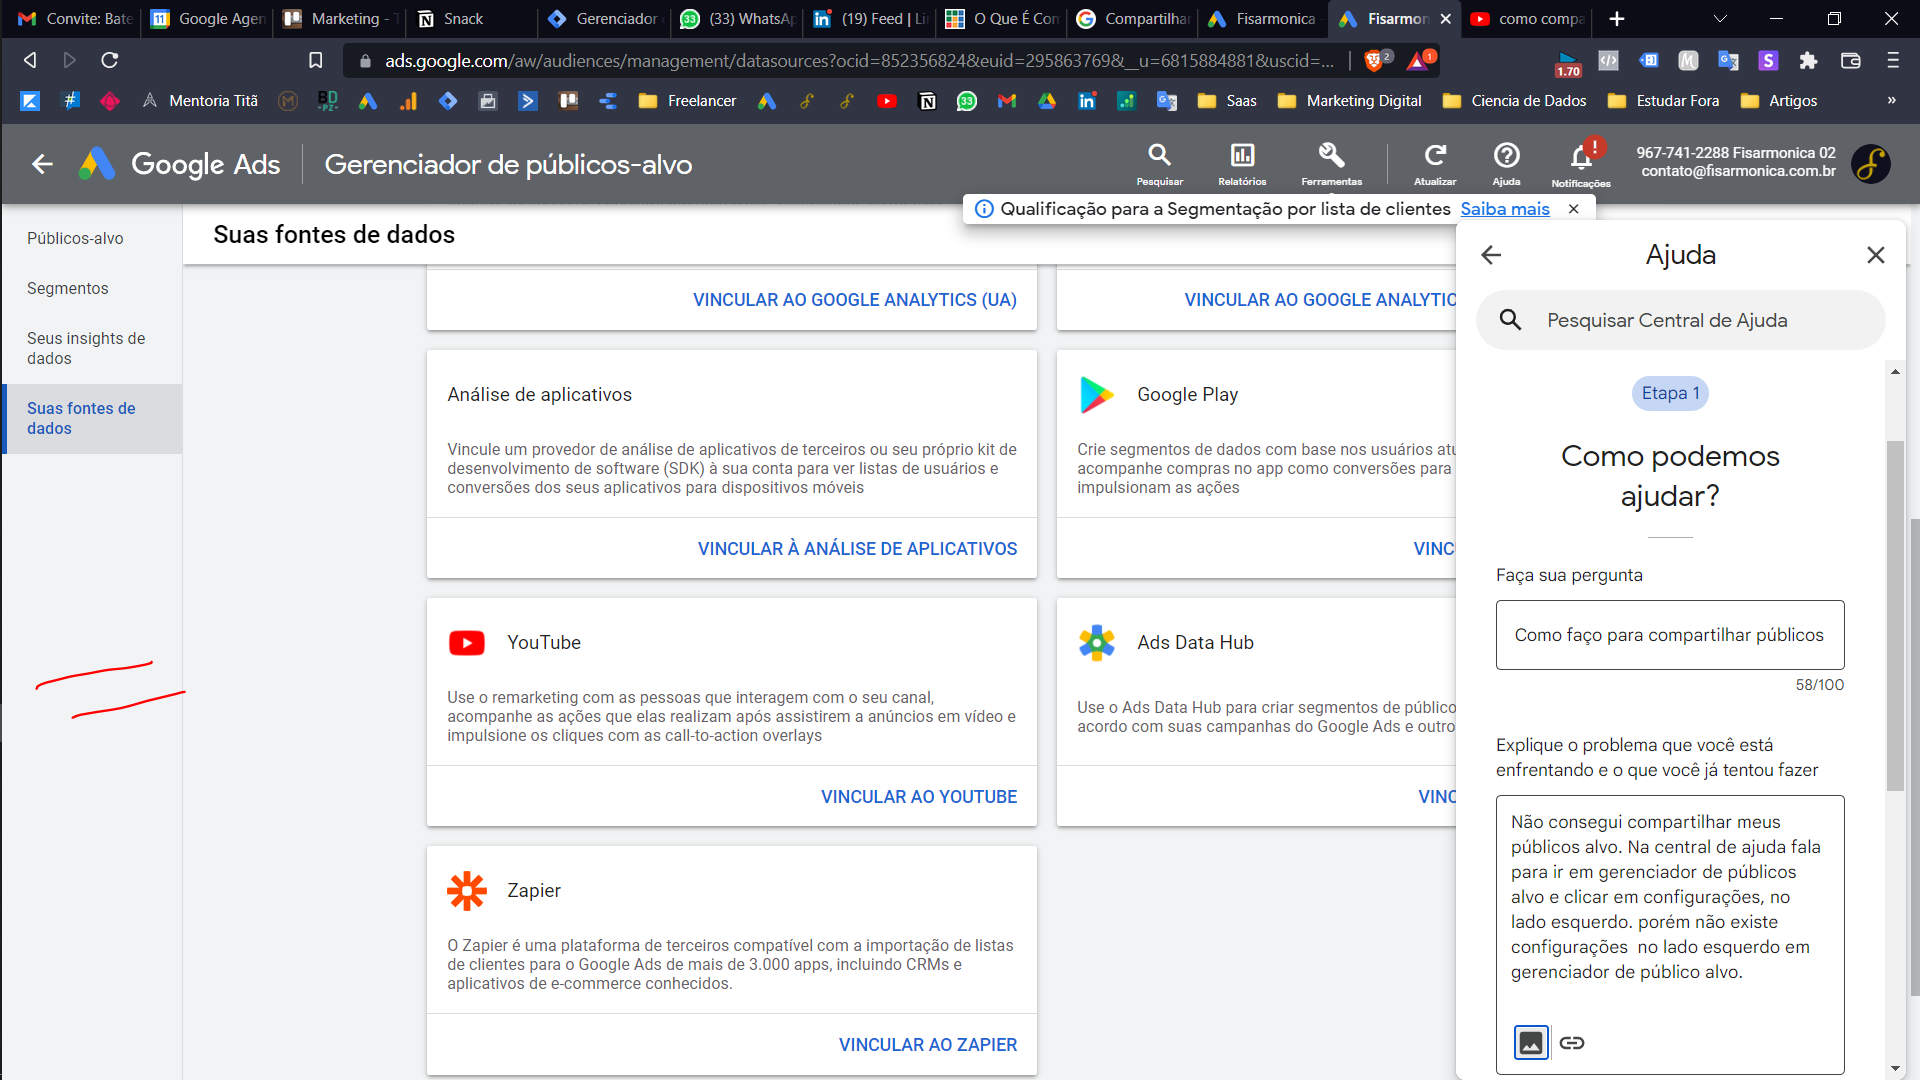Click VINCULAR AO GOOGLE ANALYTICS (UA)
Image resolution: width=1920 pixels, height=1080 pixels.
click(x=855, y=300)
